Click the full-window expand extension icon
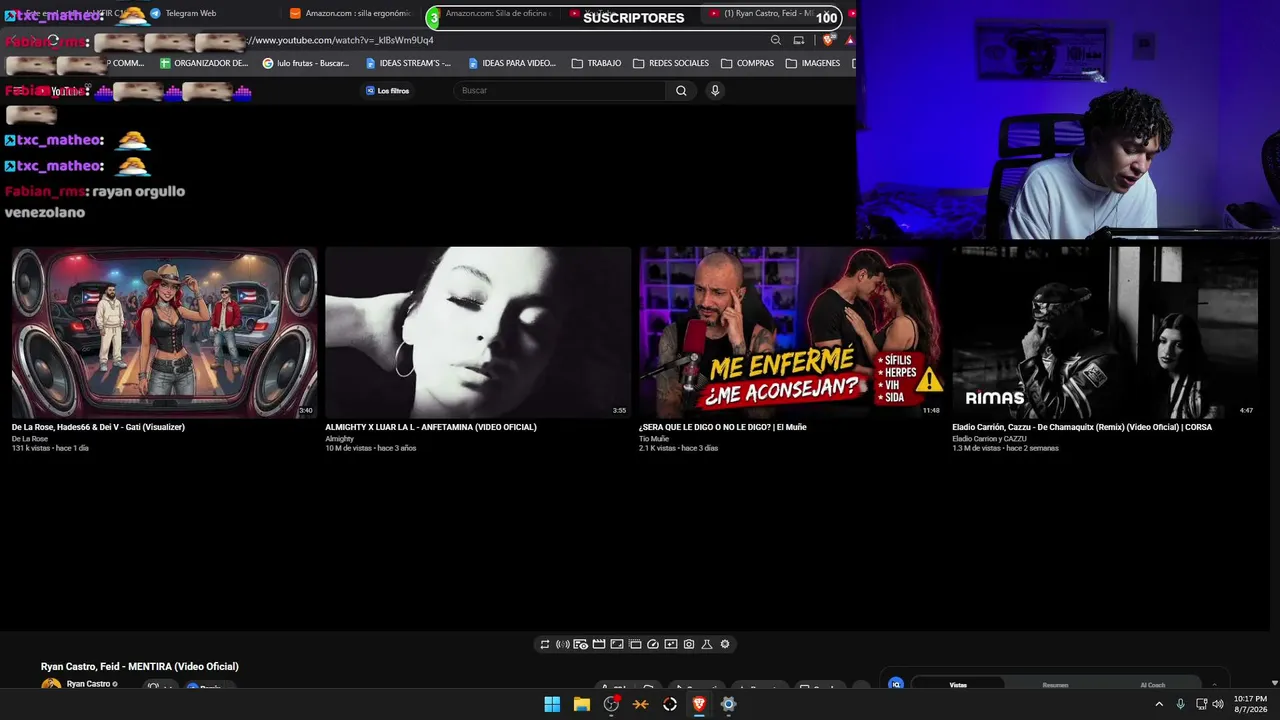Screen dimensions: 1280x720 point(617,645)
